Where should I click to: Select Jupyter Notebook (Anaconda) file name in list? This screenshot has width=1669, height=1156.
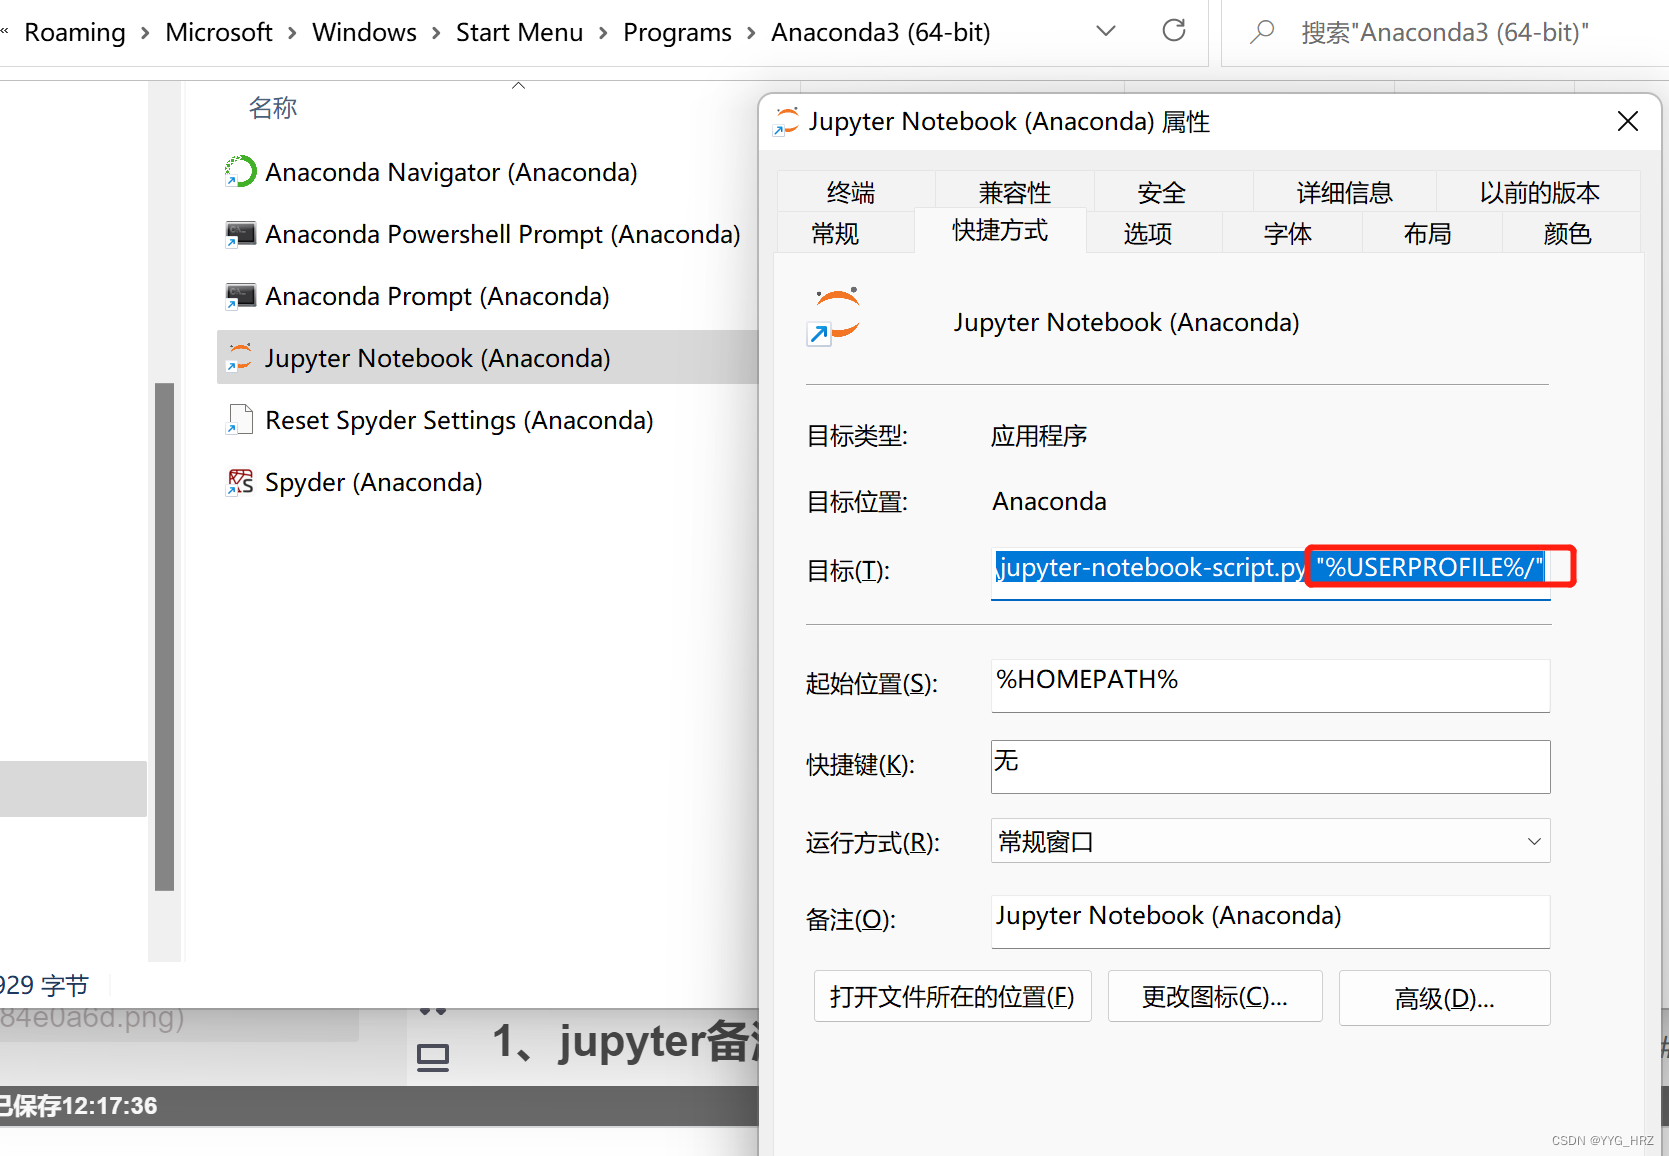[437, 358]
